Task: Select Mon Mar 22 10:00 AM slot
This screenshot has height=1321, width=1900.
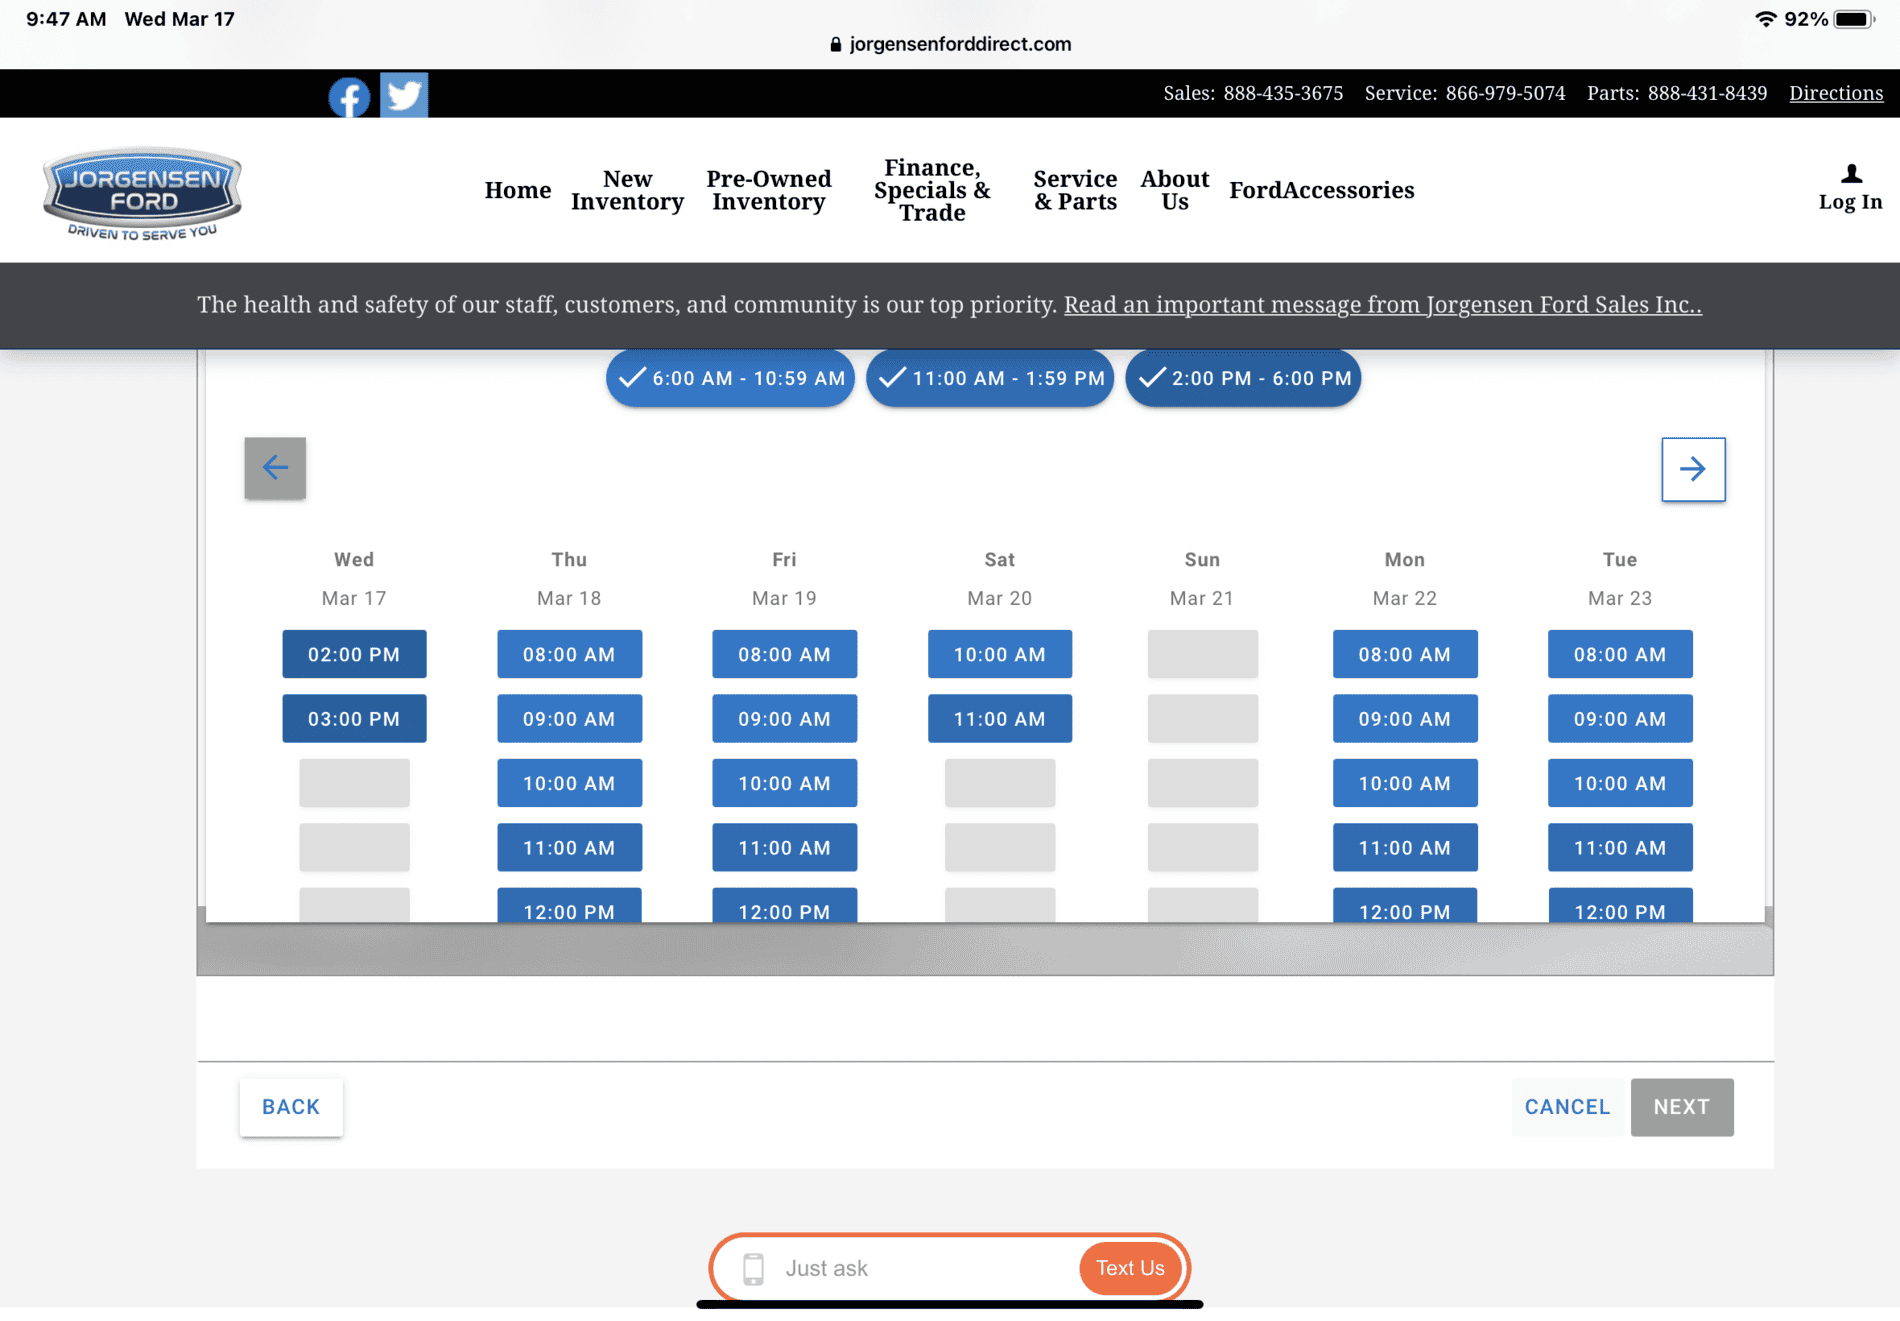Action: pyautogui.click(x=1405, y=783)
